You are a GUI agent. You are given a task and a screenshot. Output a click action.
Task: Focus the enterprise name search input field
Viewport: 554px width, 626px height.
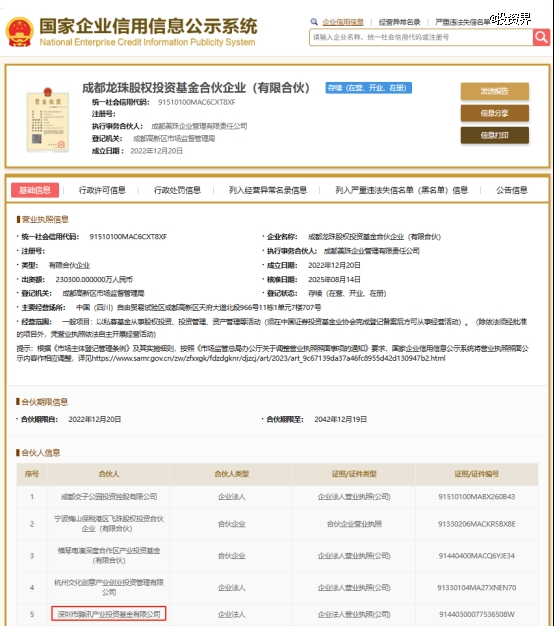(x=421, y=38)
